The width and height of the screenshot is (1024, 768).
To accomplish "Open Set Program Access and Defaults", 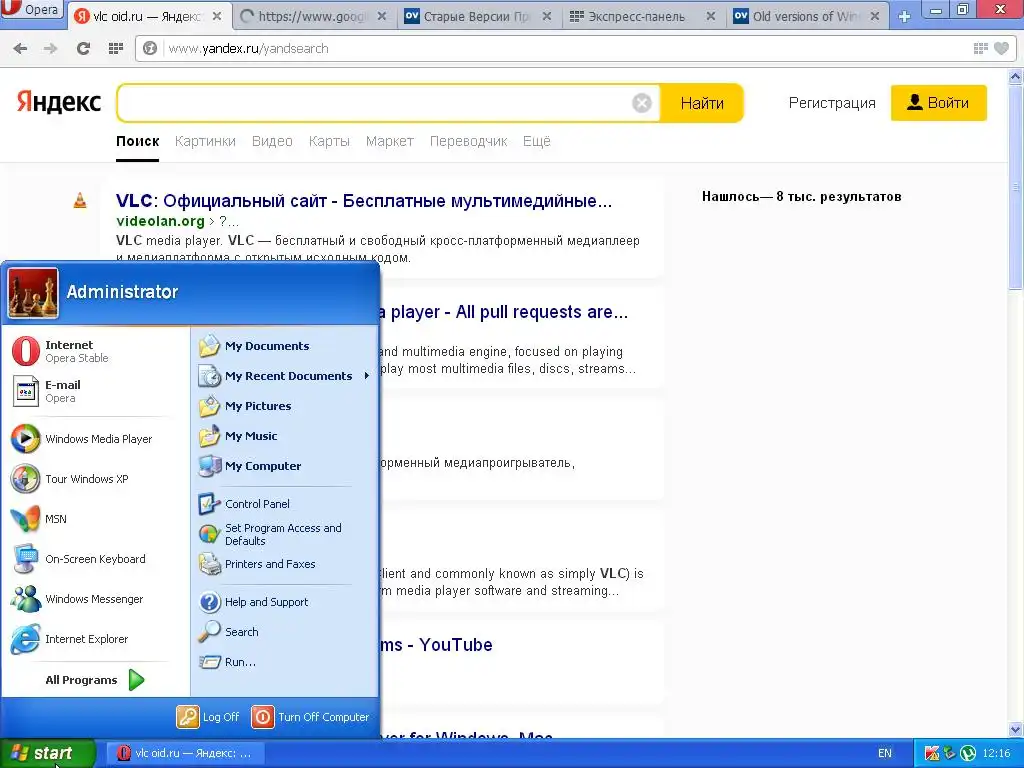I will pyautogui.click(x=285, y=534).
